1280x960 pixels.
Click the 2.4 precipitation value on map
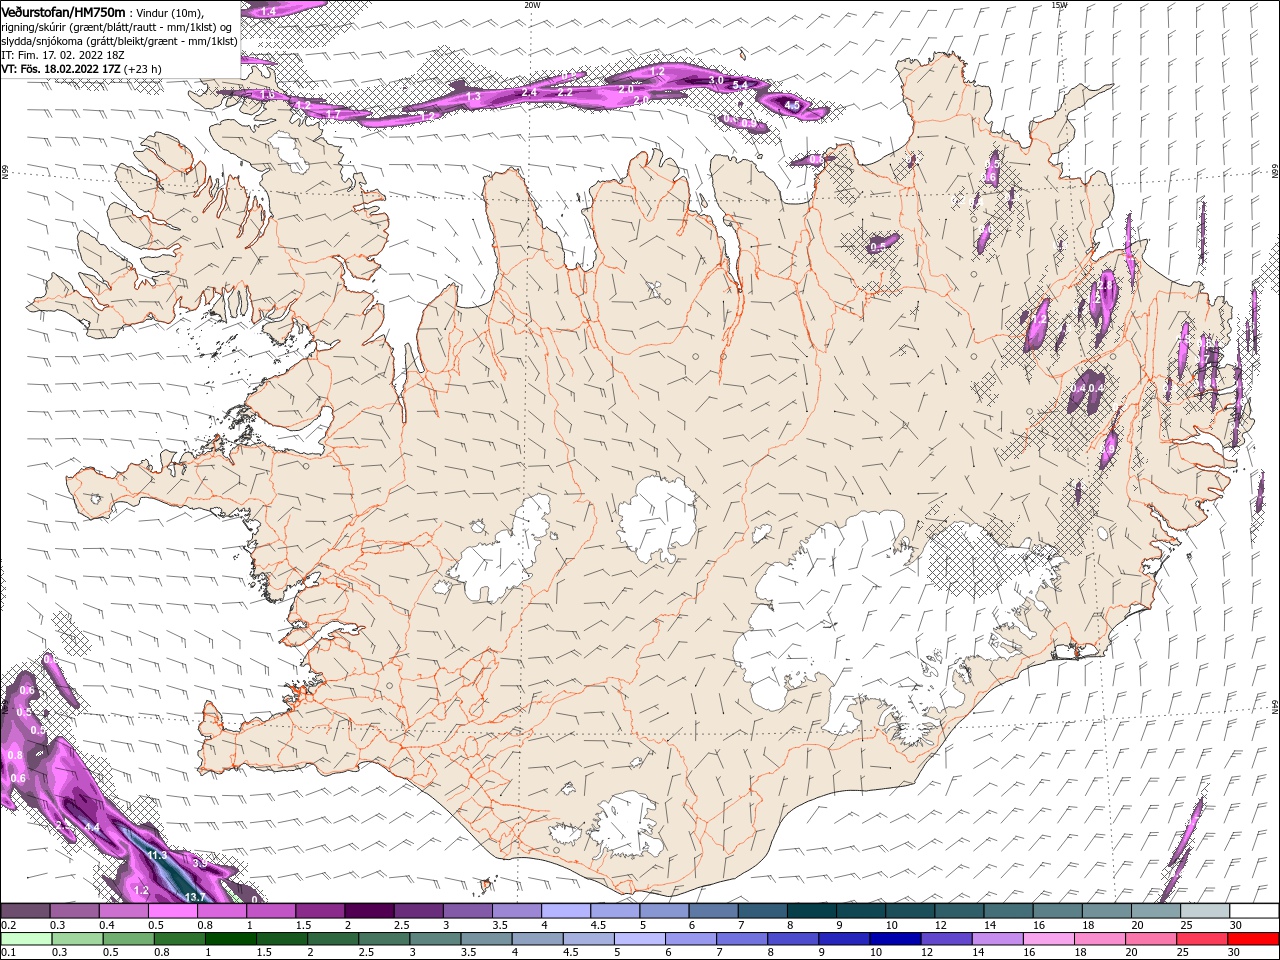pos(530,92)
